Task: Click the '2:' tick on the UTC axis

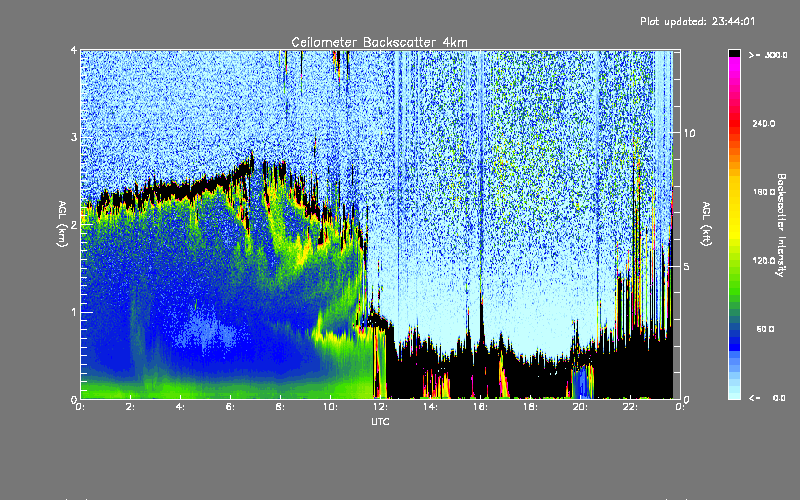Action: click(130, 407)
